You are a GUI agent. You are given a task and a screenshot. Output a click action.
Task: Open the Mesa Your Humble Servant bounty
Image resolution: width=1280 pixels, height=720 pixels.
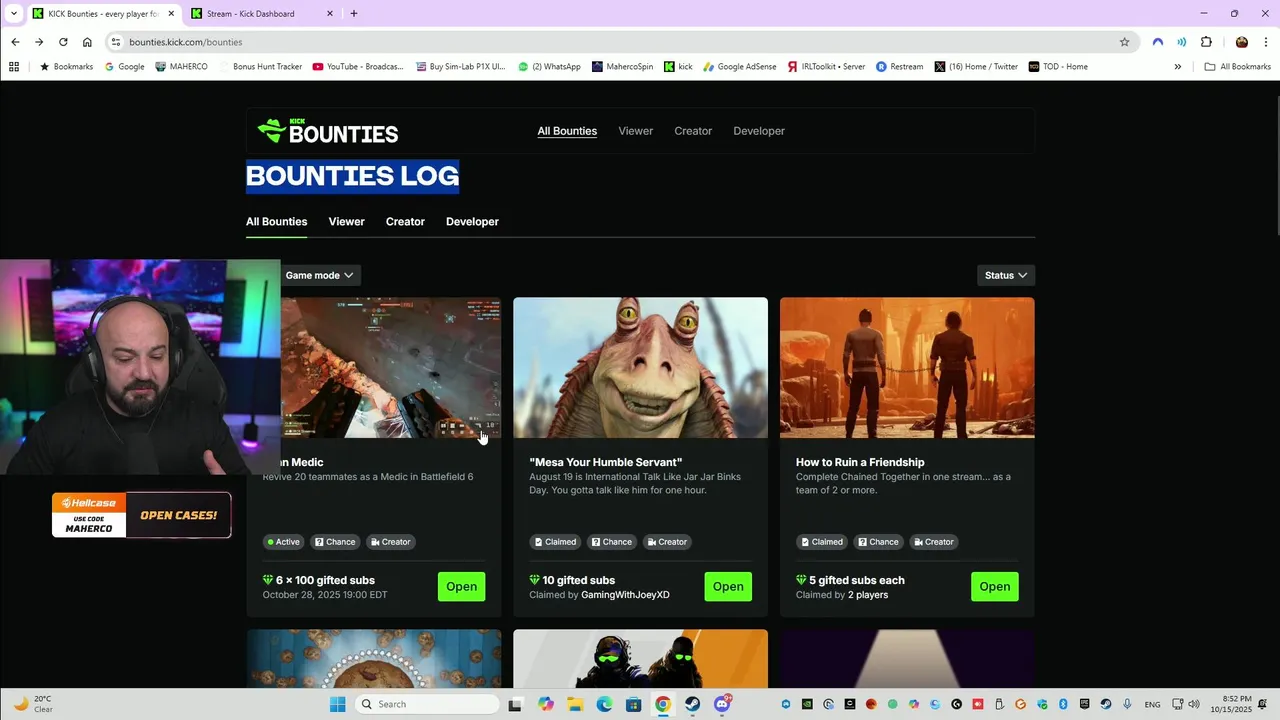[x=728, y=587]
